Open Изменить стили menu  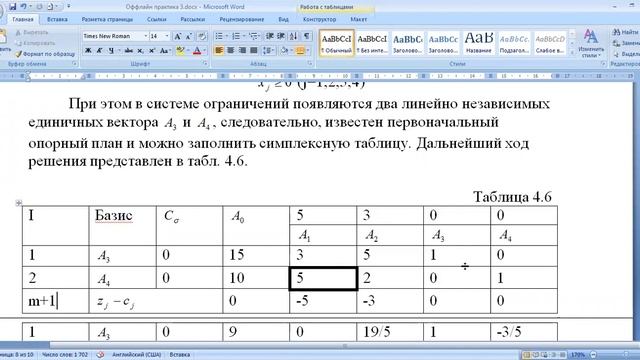(x=591, y=44)
